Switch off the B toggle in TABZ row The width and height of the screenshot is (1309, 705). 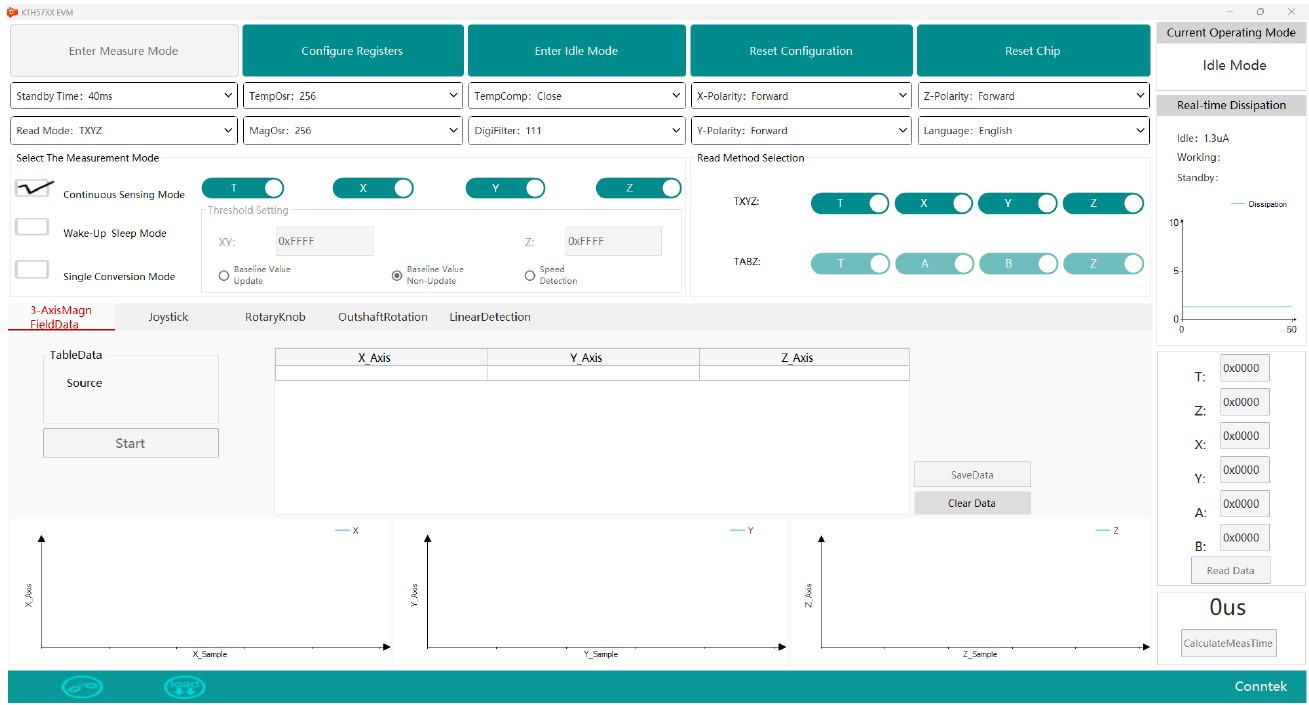pos(1018,264)
